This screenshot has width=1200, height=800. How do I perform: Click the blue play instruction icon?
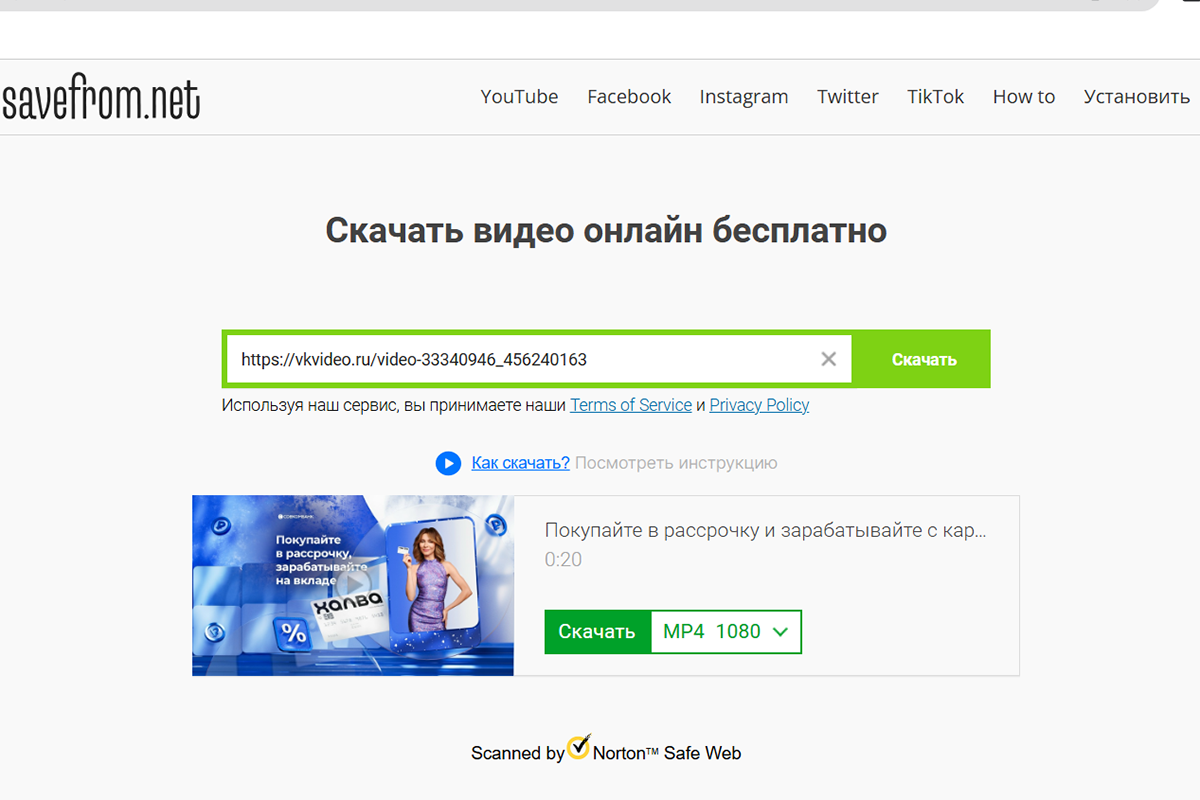[448, 463]
